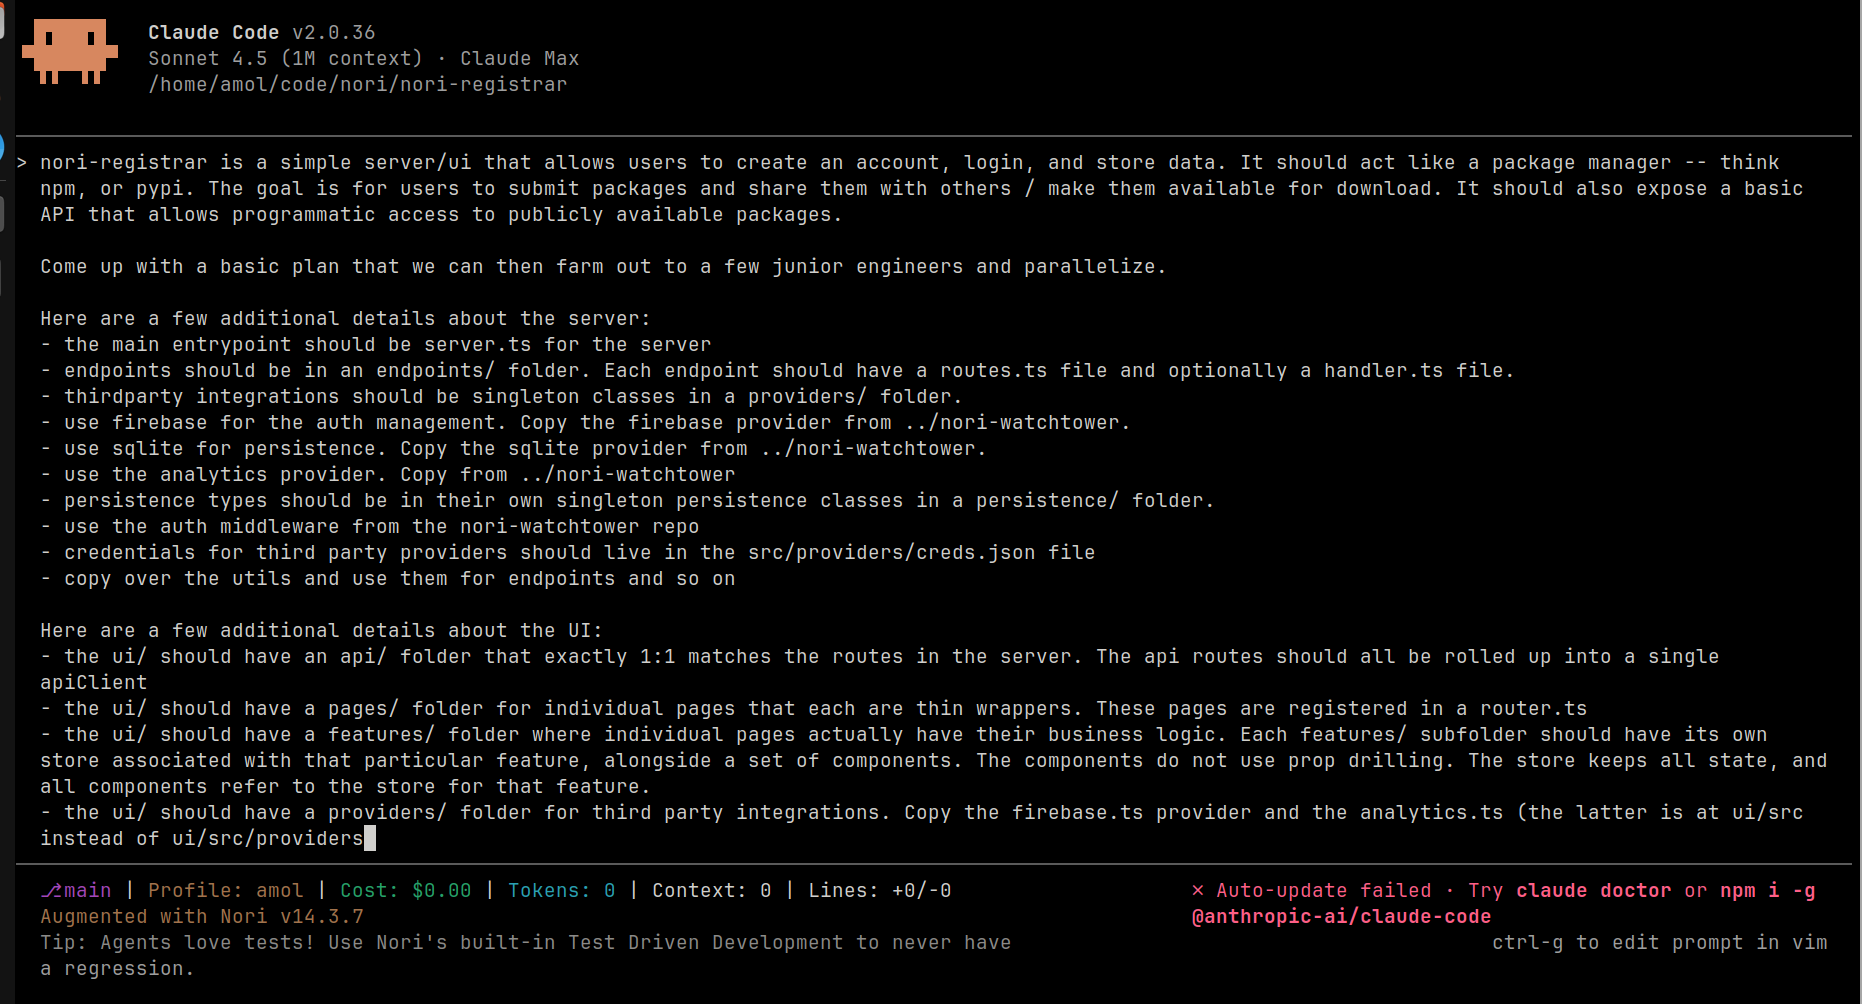1862x1004 pixels.
Task: Click the @anthropic-ai/claude-code package name
Action: (x=1341, y=917)
